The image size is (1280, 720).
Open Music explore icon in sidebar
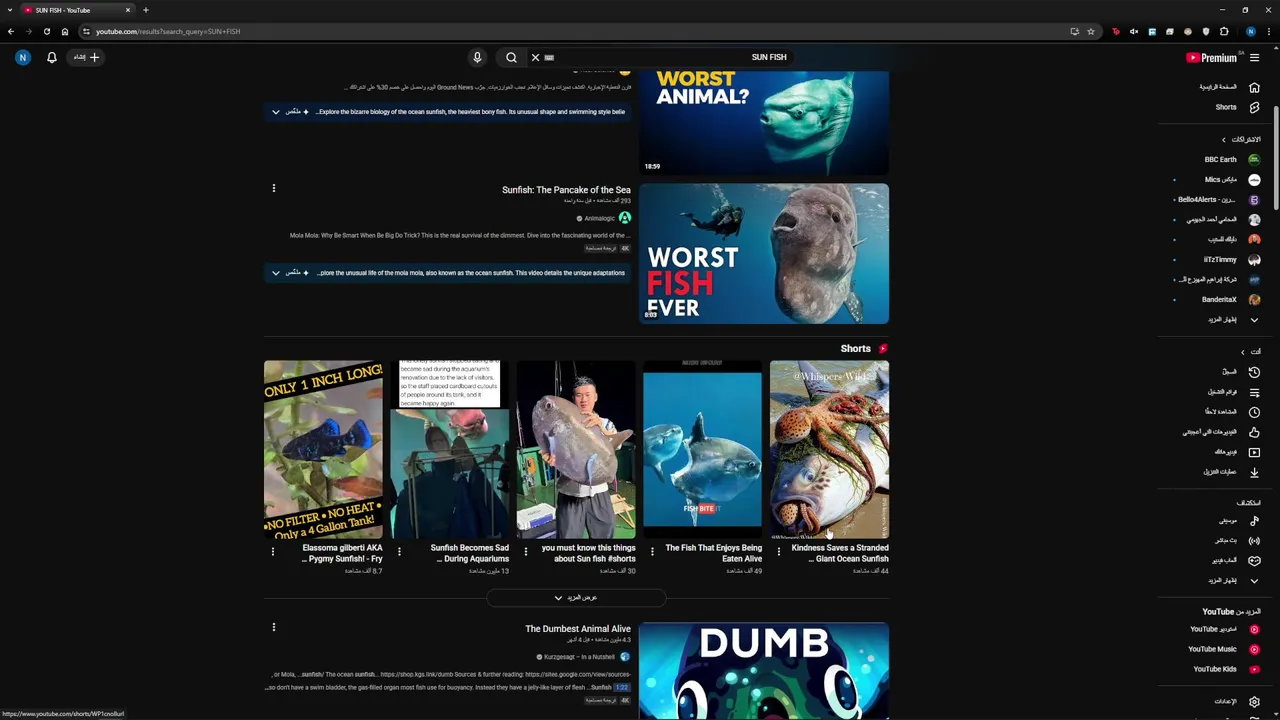click(1254, 521)
